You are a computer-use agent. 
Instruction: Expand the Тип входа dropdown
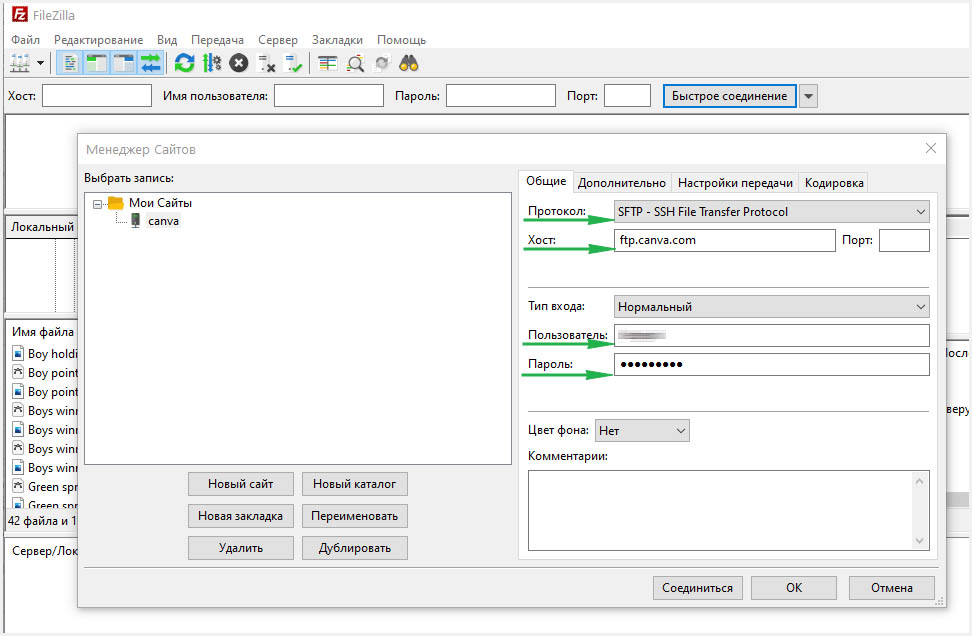[771, 307]
